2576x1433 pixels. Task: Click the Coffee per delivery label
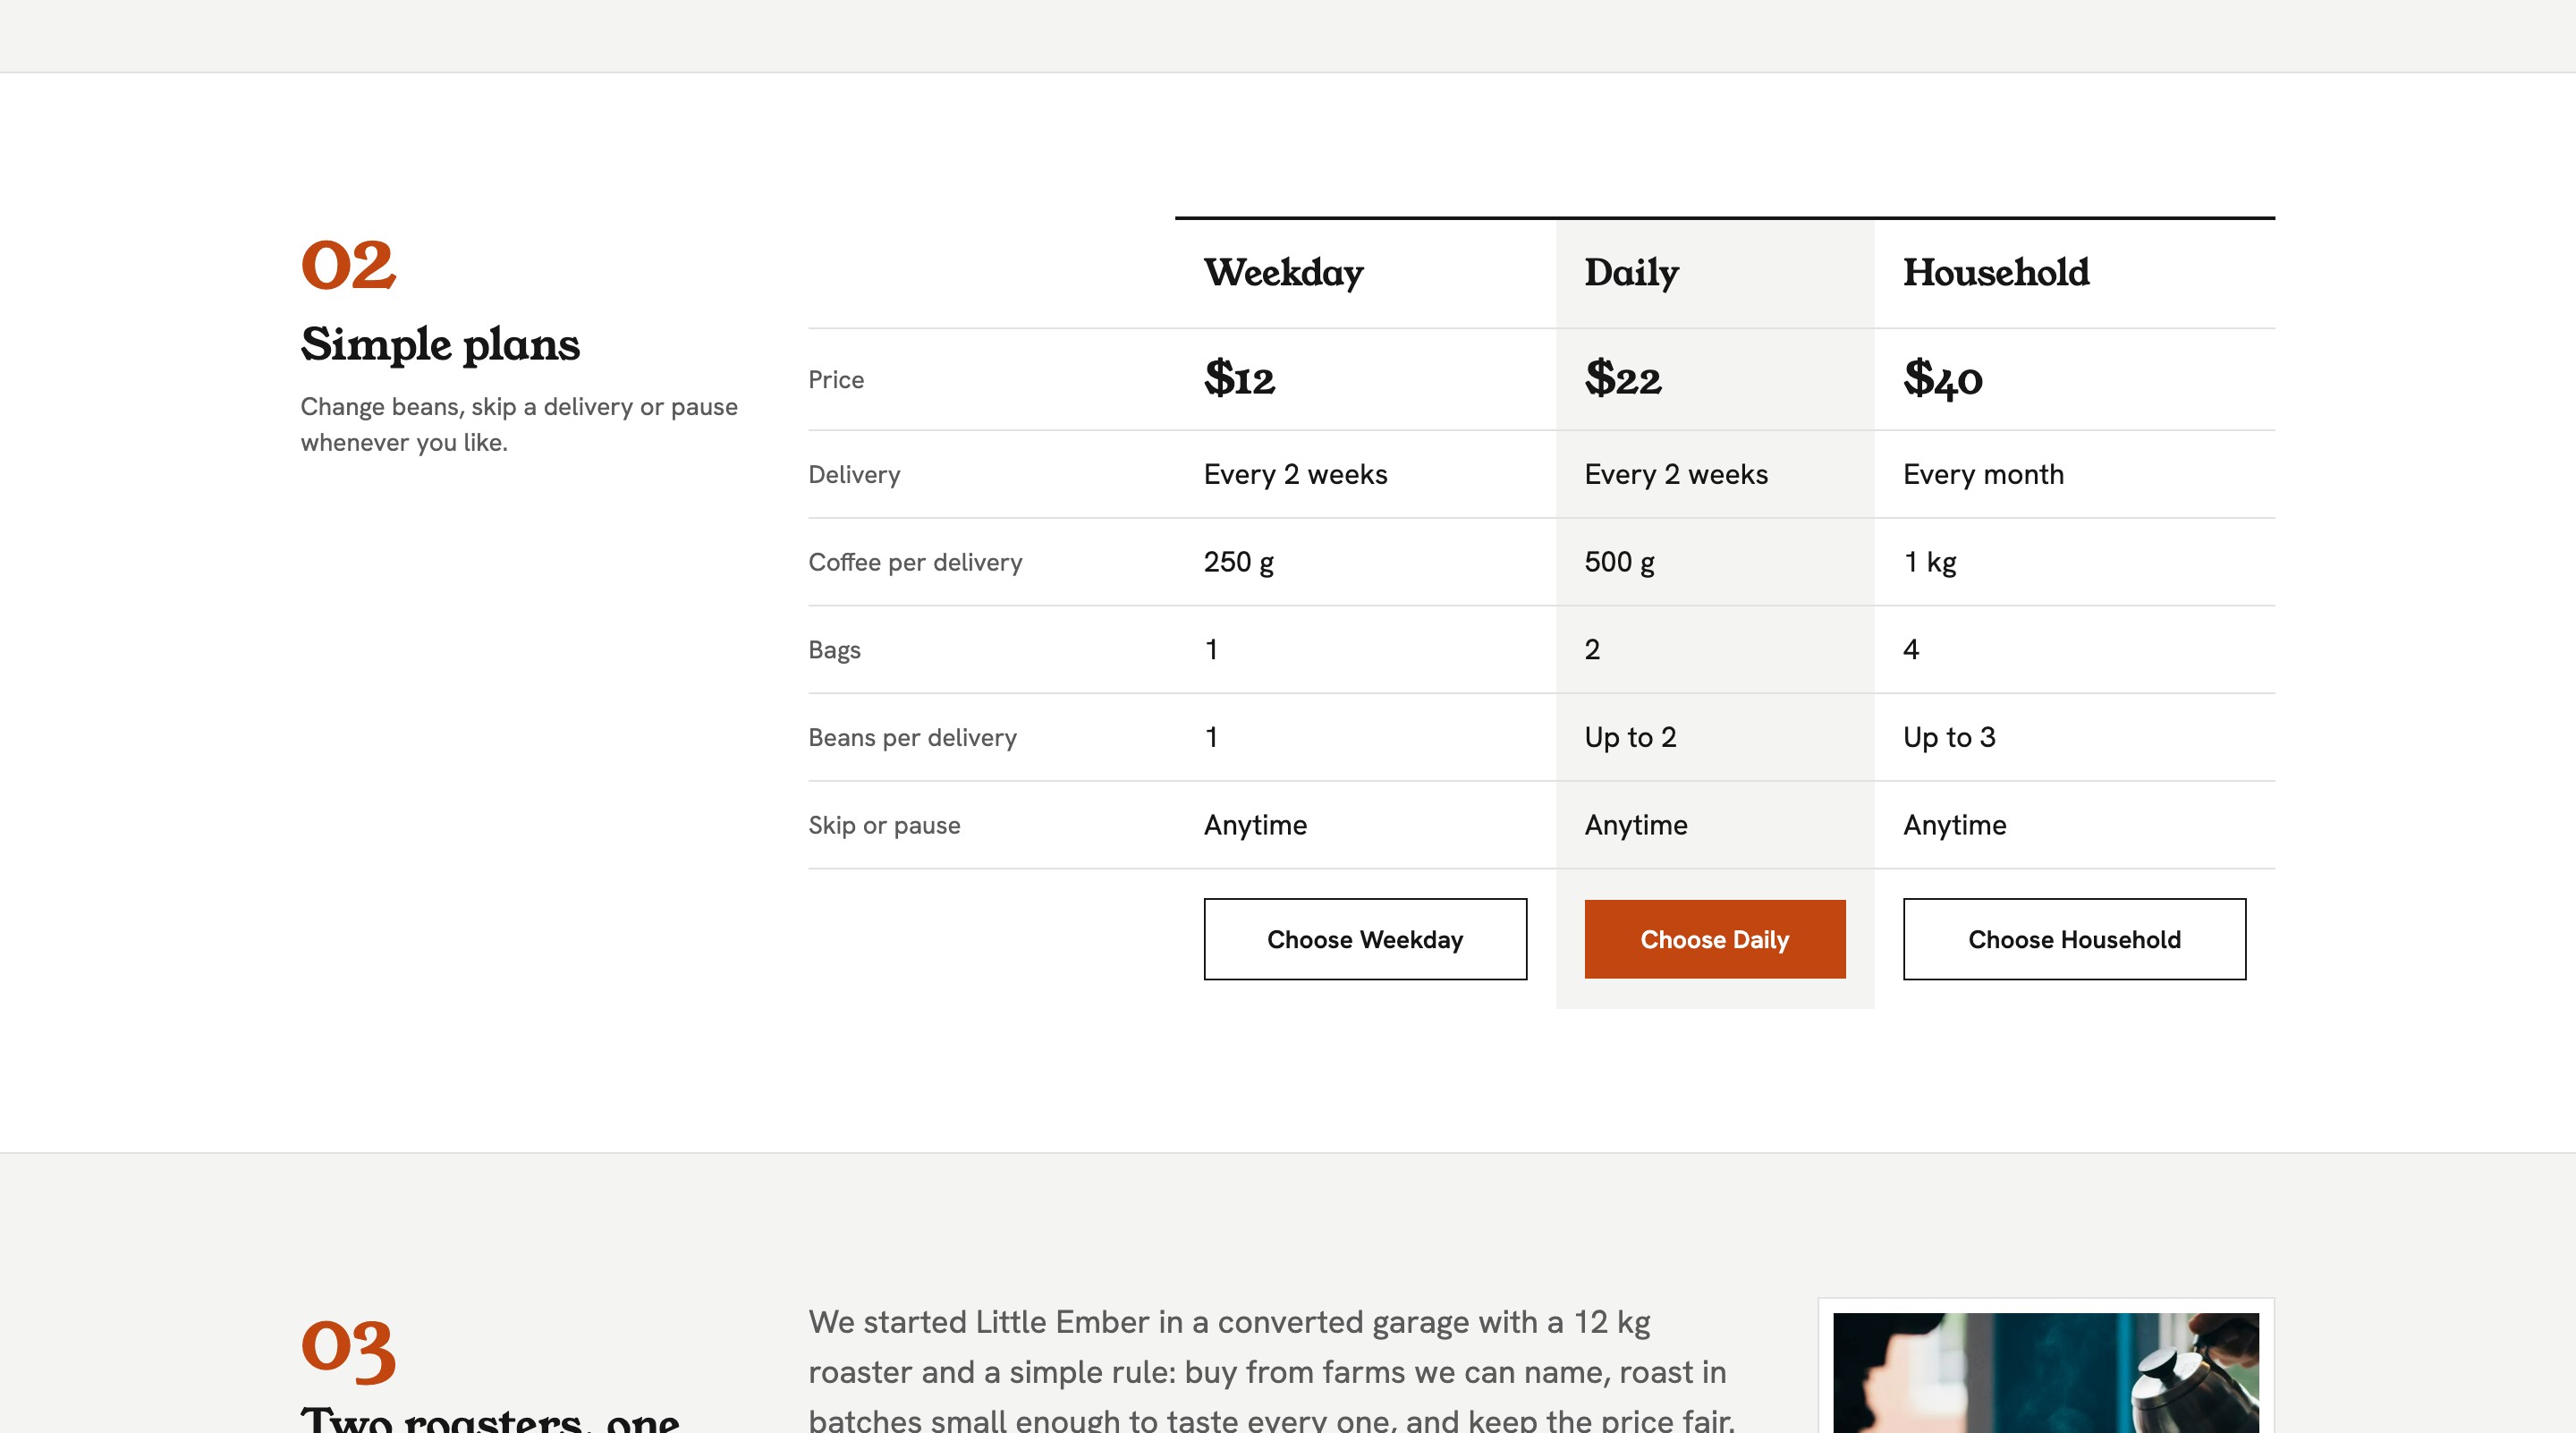[x=915, y=562]
